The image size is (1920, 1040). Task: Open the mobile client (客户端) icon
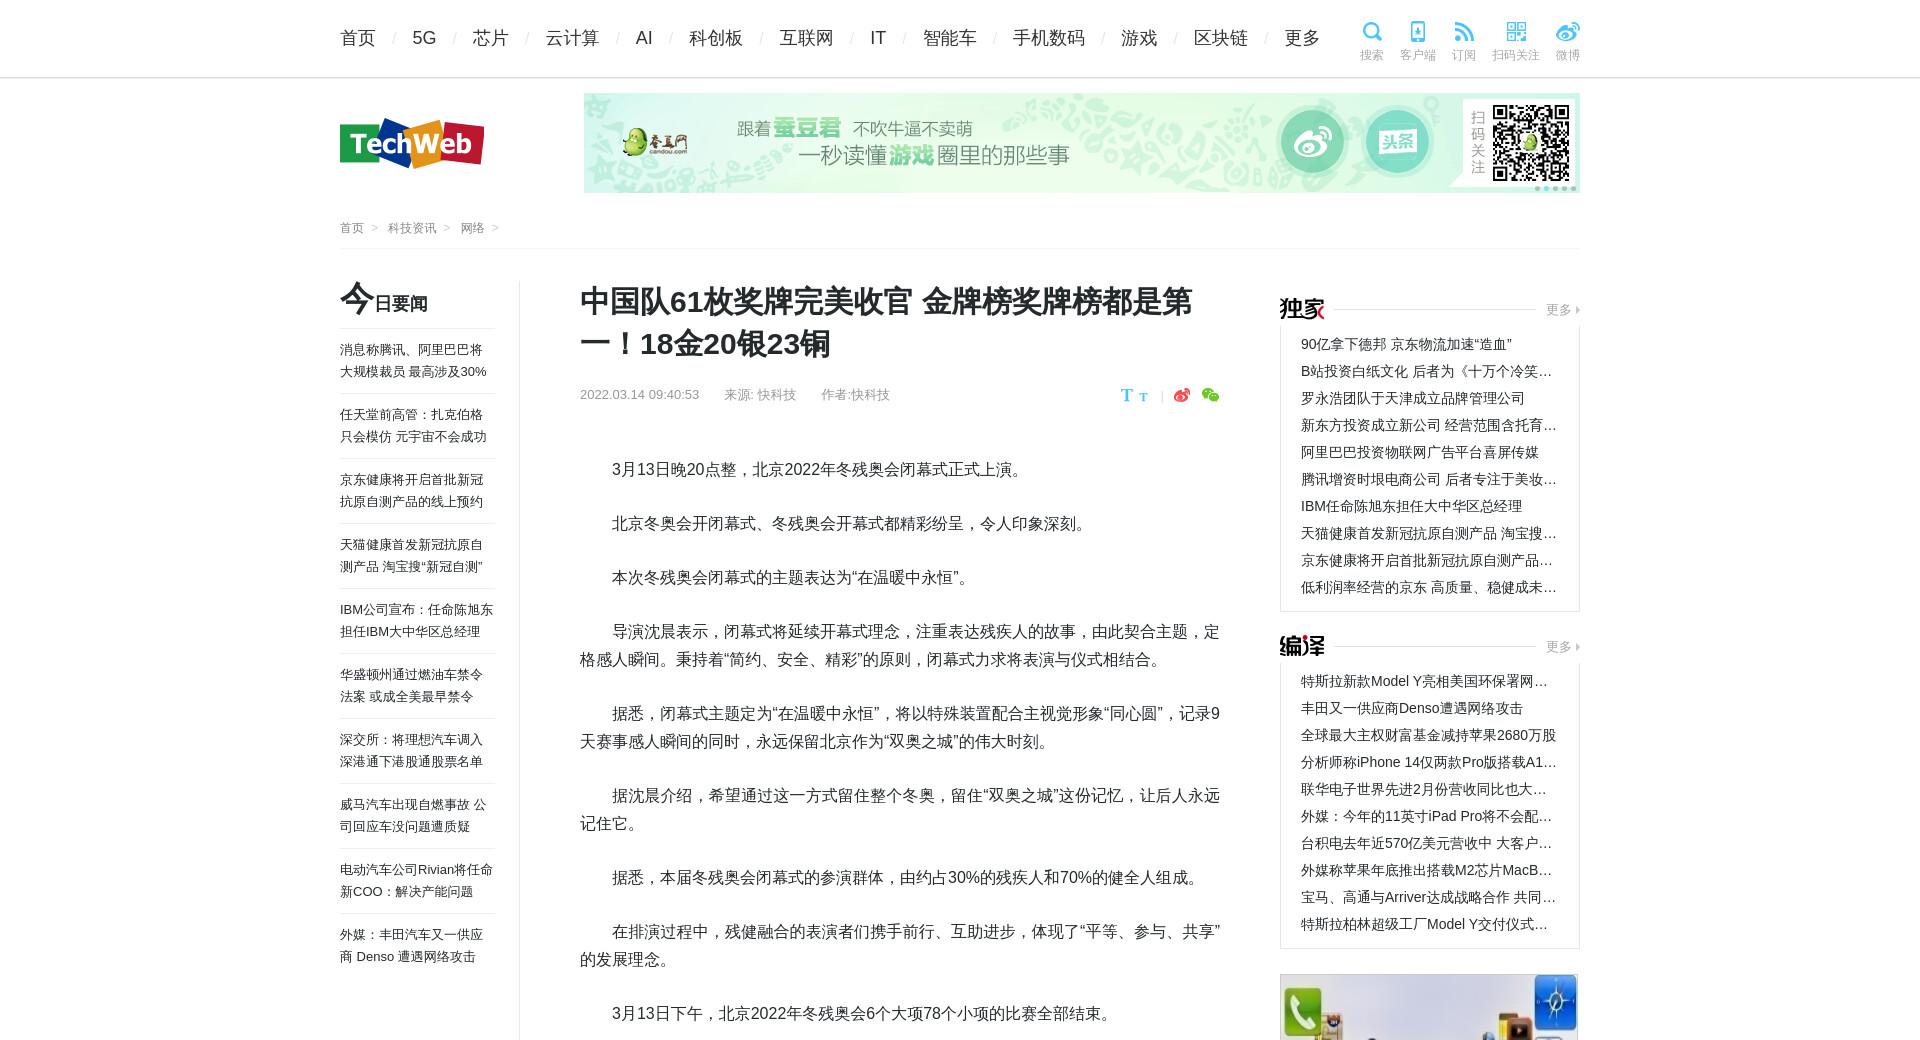[1417, 32]
